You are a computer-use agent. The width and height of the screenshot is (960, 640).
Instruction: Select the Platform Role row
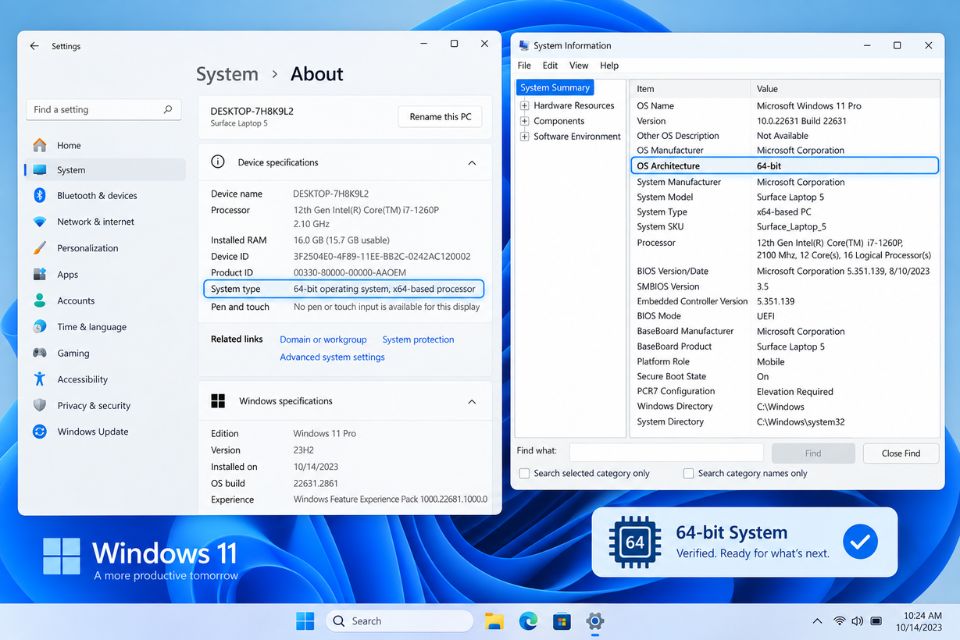tap(784, 361)
